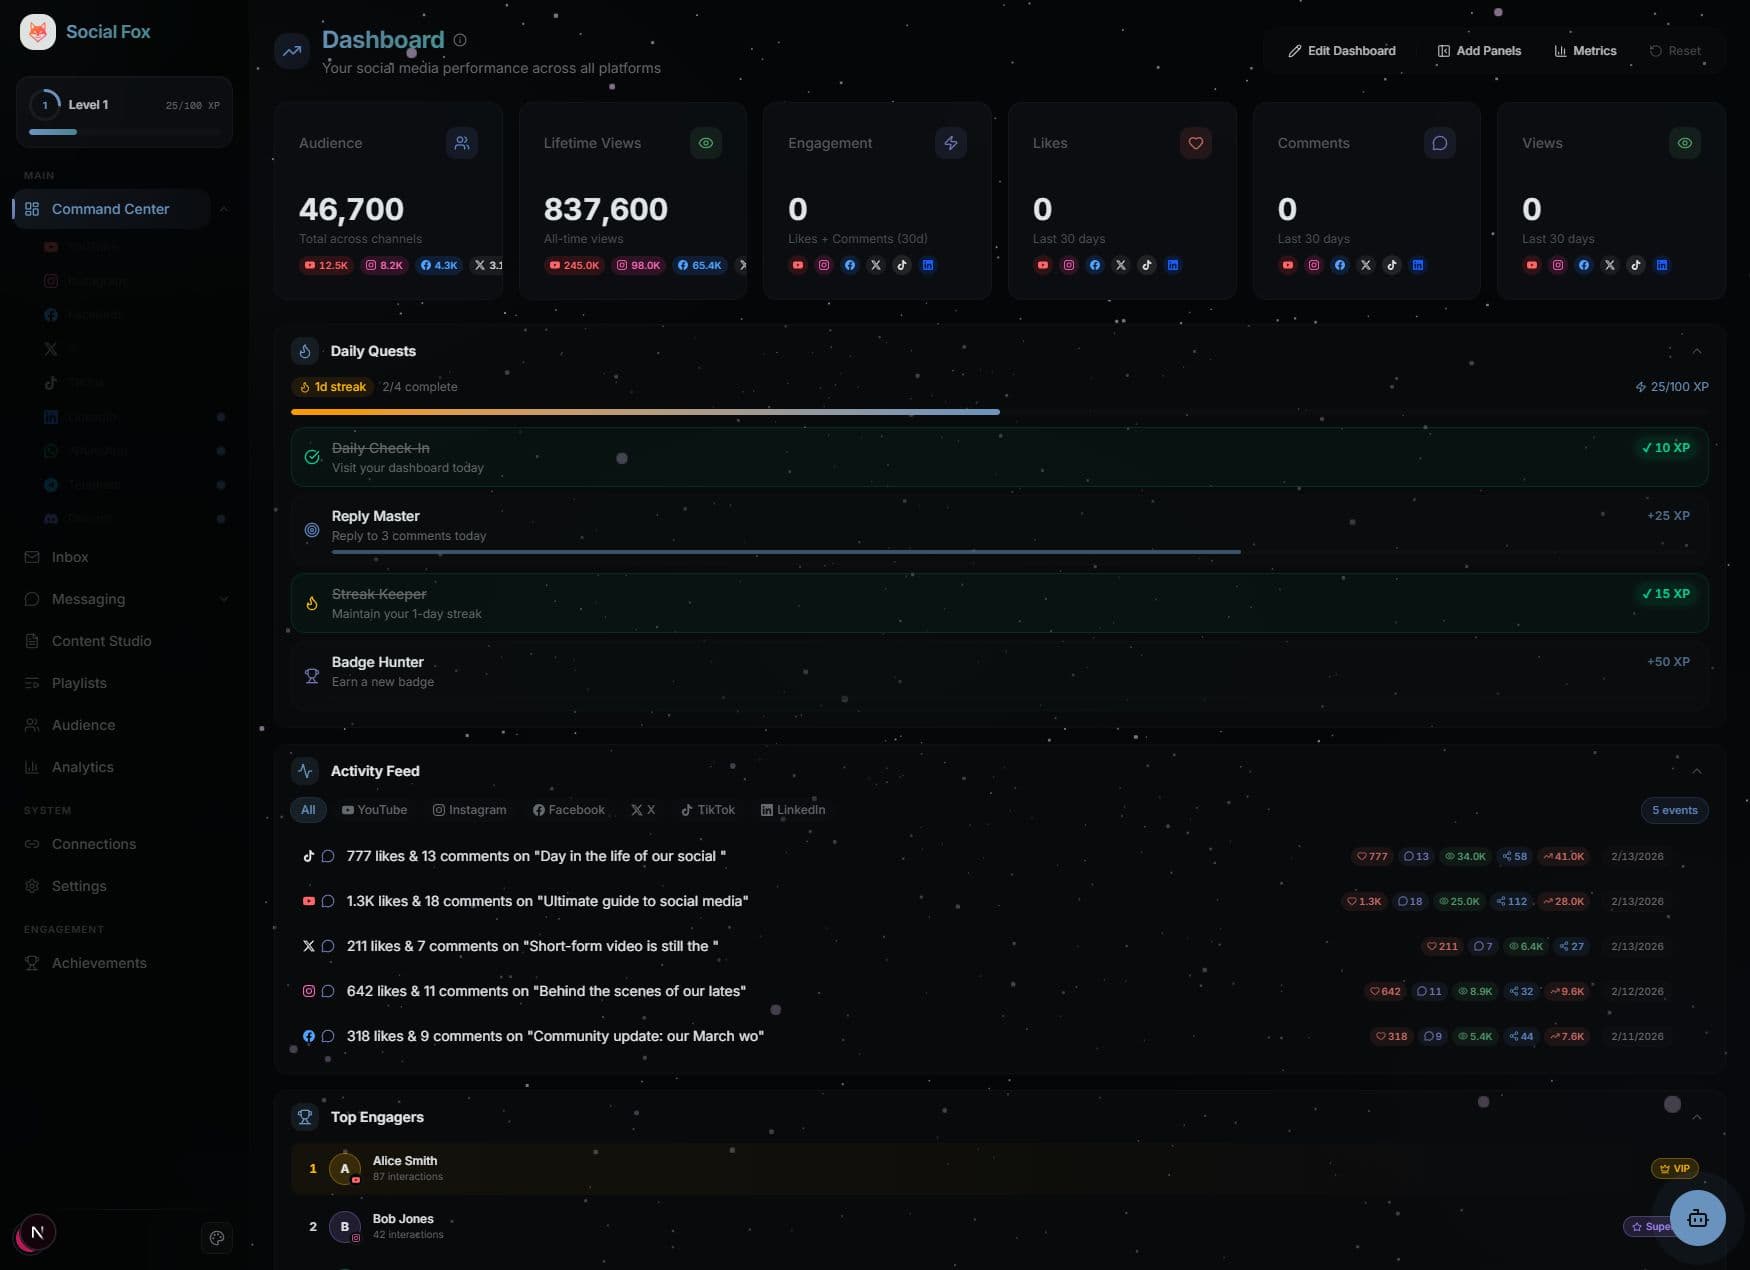Image resolution: width=1750 pixels, height=1270 pixels.
Task: Click the YouTube icon in Comments card
Action: click(x=1288, y=265)
